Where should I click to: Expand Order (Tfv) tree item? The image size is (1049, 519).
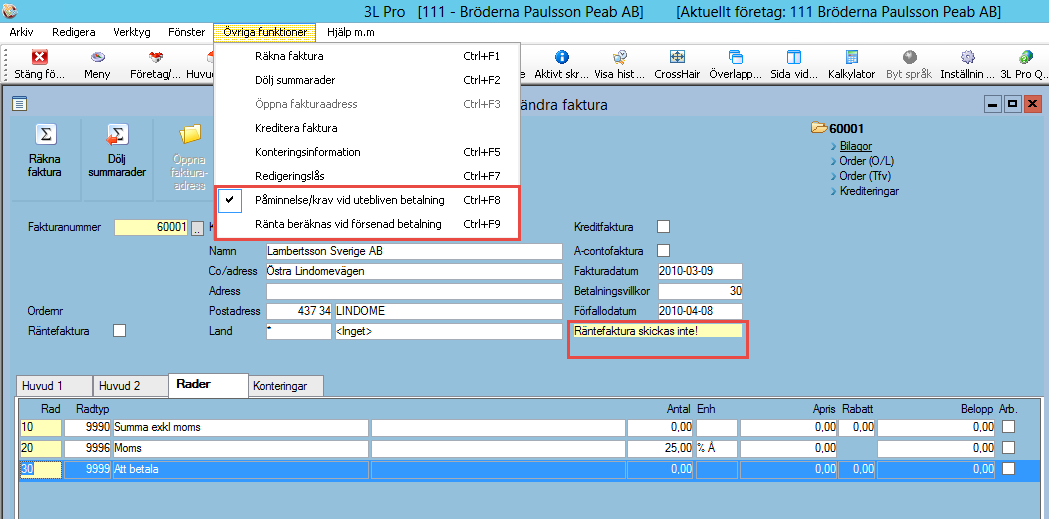pyautogui.click(x=865, y=176)
